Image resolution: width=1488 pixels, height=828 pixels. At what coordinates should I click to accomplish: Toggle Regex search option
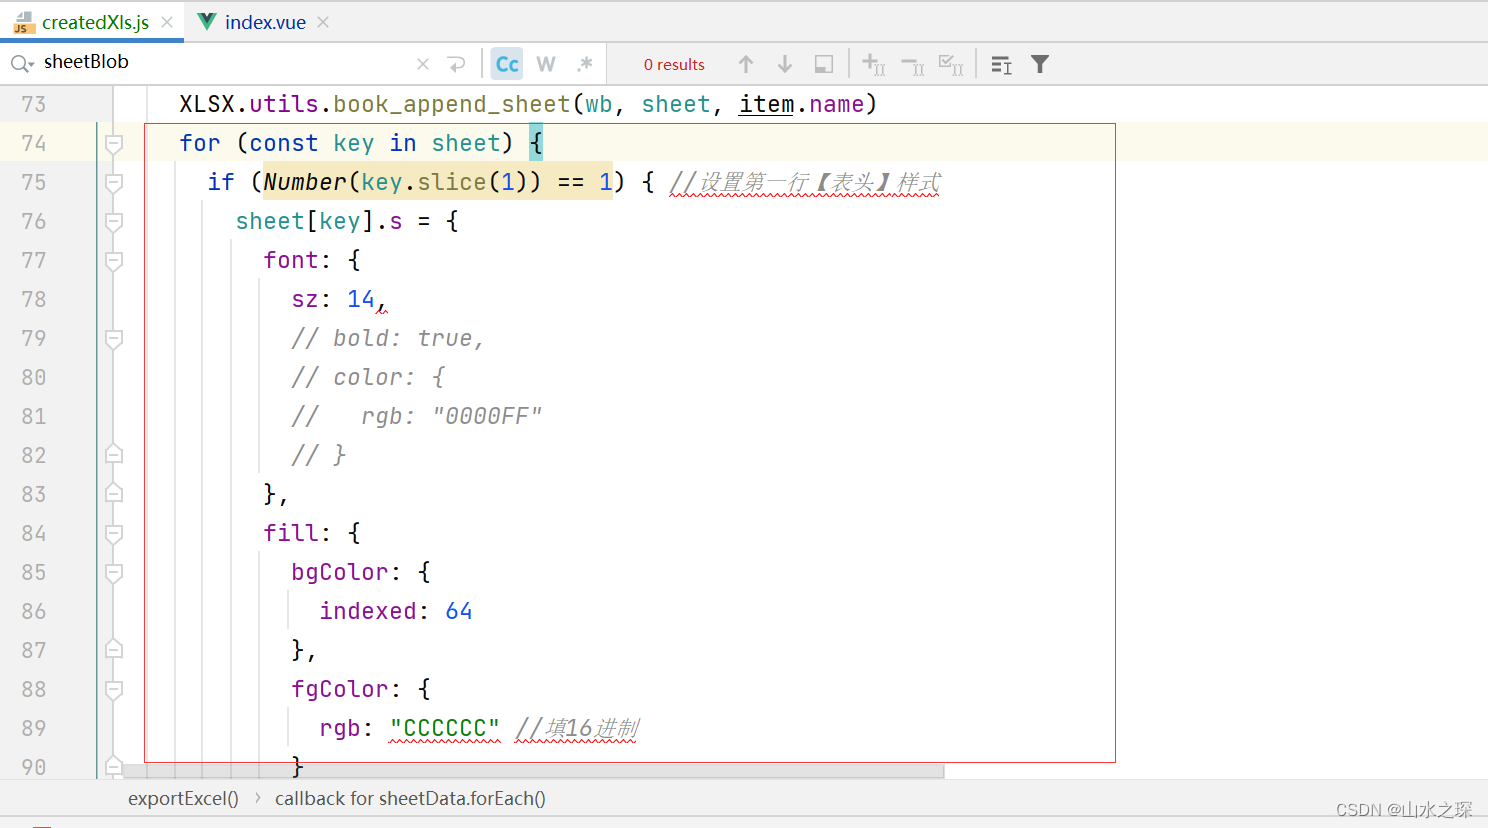tap(585, 64)
